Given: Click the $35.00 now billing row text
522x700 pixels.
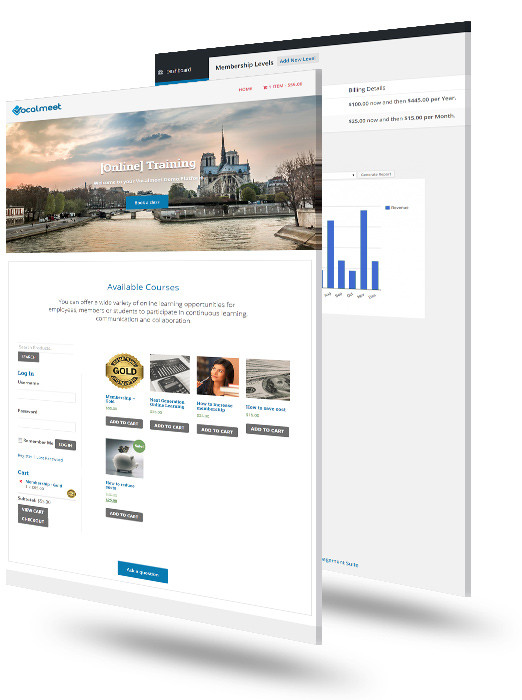Looking at the screenshot, I should click(x=401, y=119).
